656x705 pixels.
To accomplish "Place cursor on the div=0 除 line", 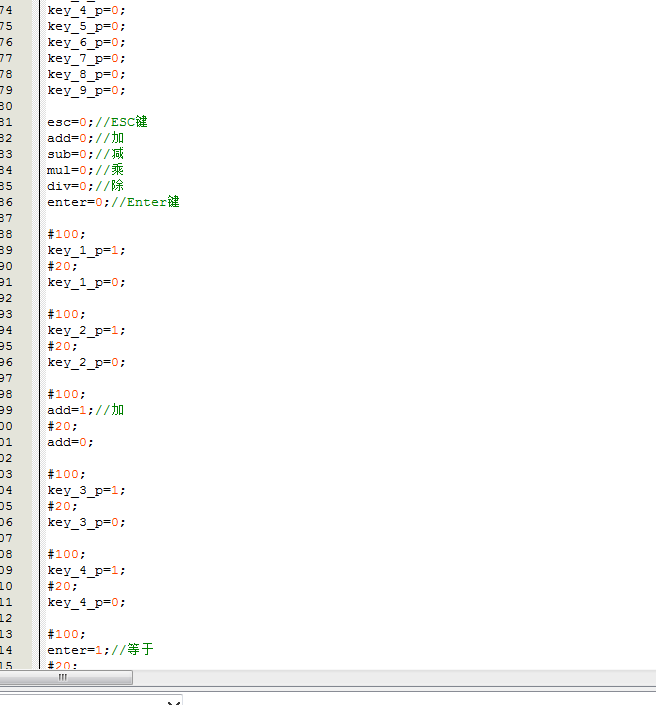I will point(85,186).
